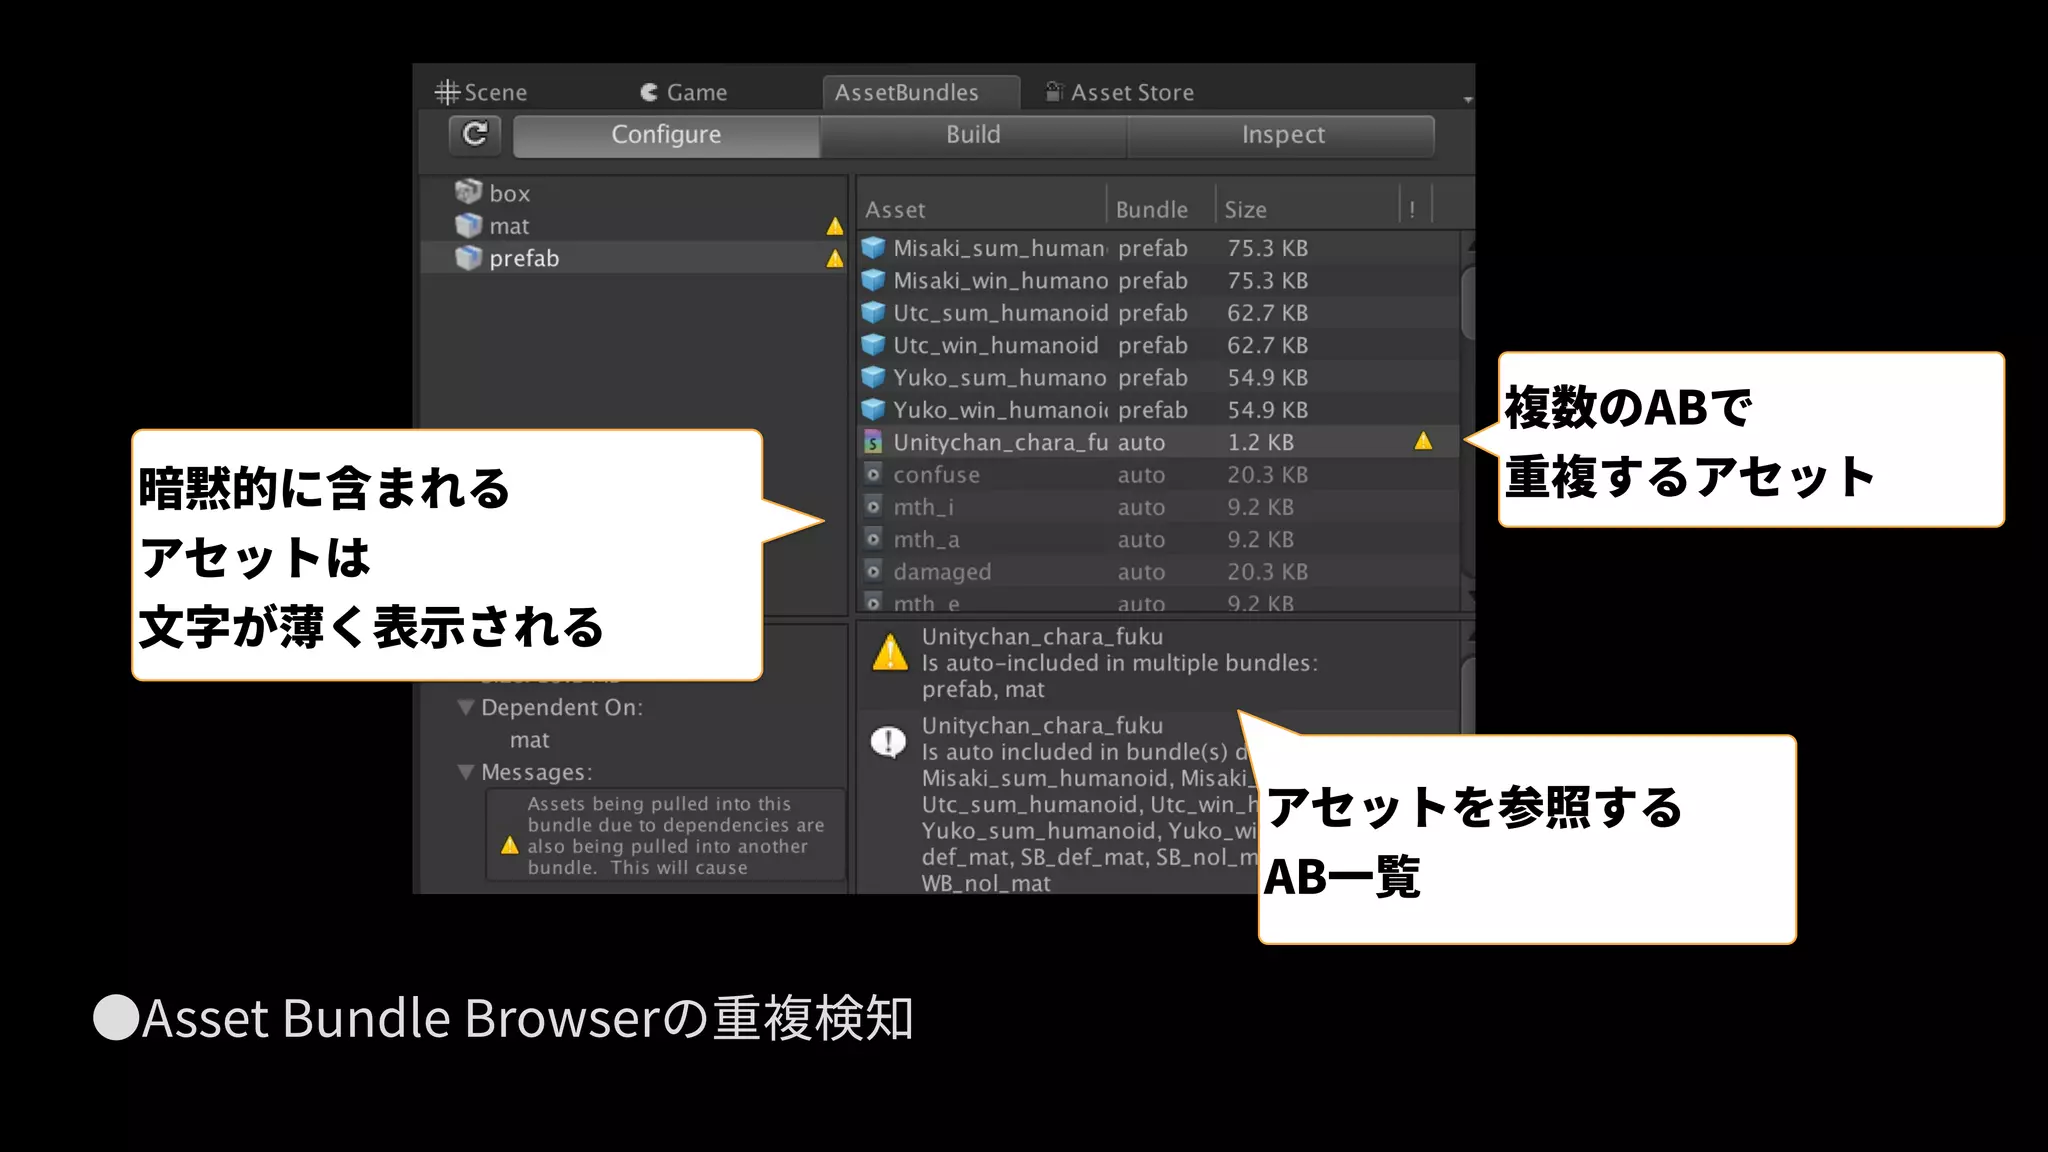The width and height of the screenshot is (2048, 1152).
Task: Click Misaki_sum_humanoid prefab cube icon
Action: click(874, 248)
